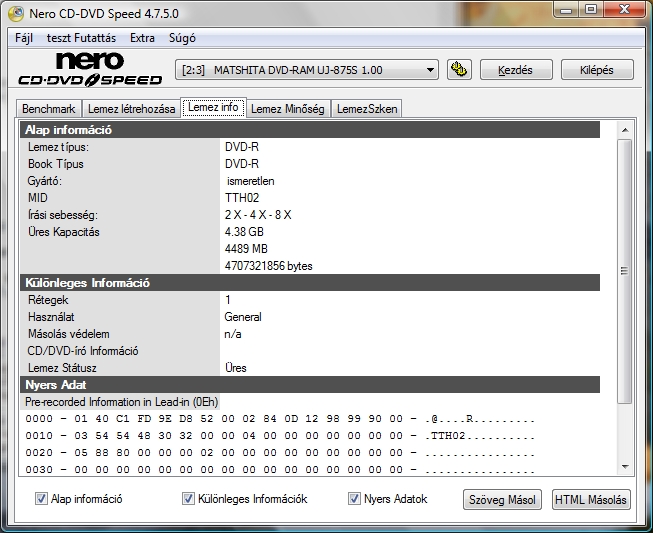Click the Kezdés button
This screenshot has width=653, height=533.
(516, 70)
